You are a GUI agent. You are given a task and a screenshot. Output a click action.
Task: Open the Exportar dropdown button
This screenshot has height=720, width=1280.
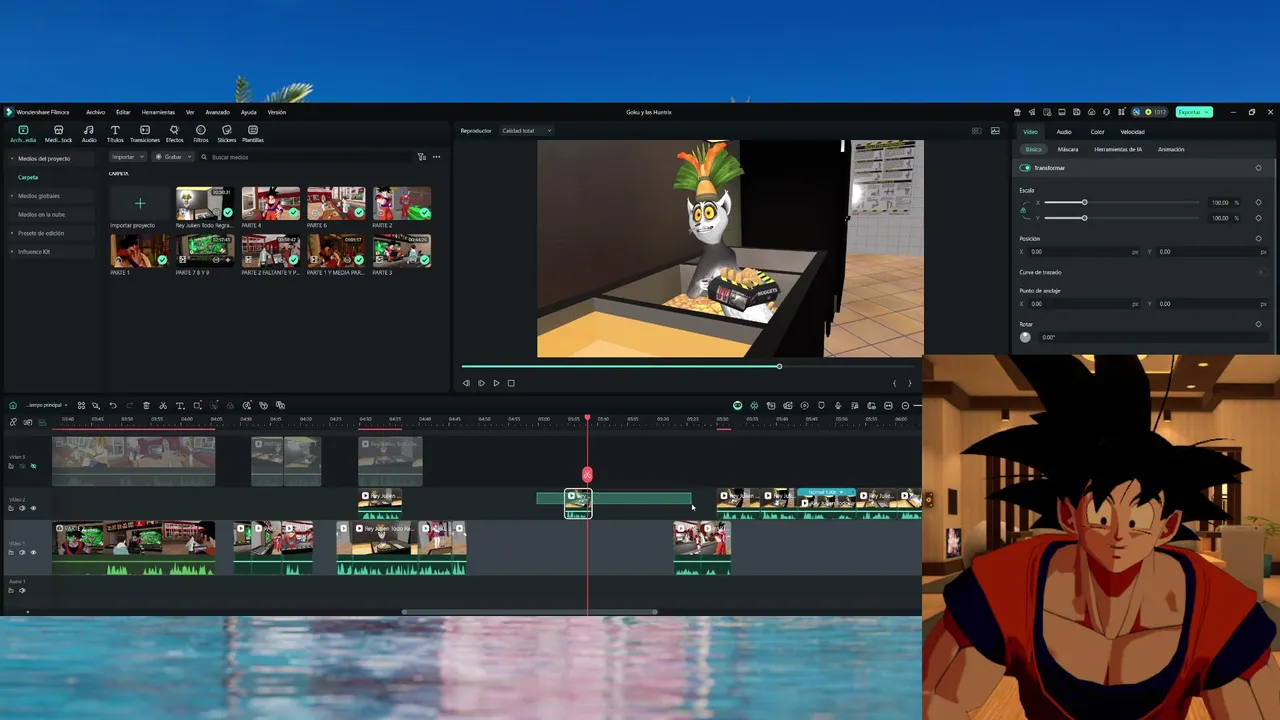pos(1194,112)
